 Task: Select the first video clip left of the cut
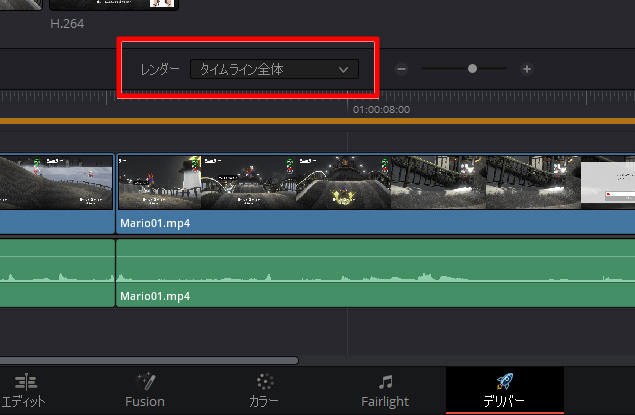click(x=55, y=182)
